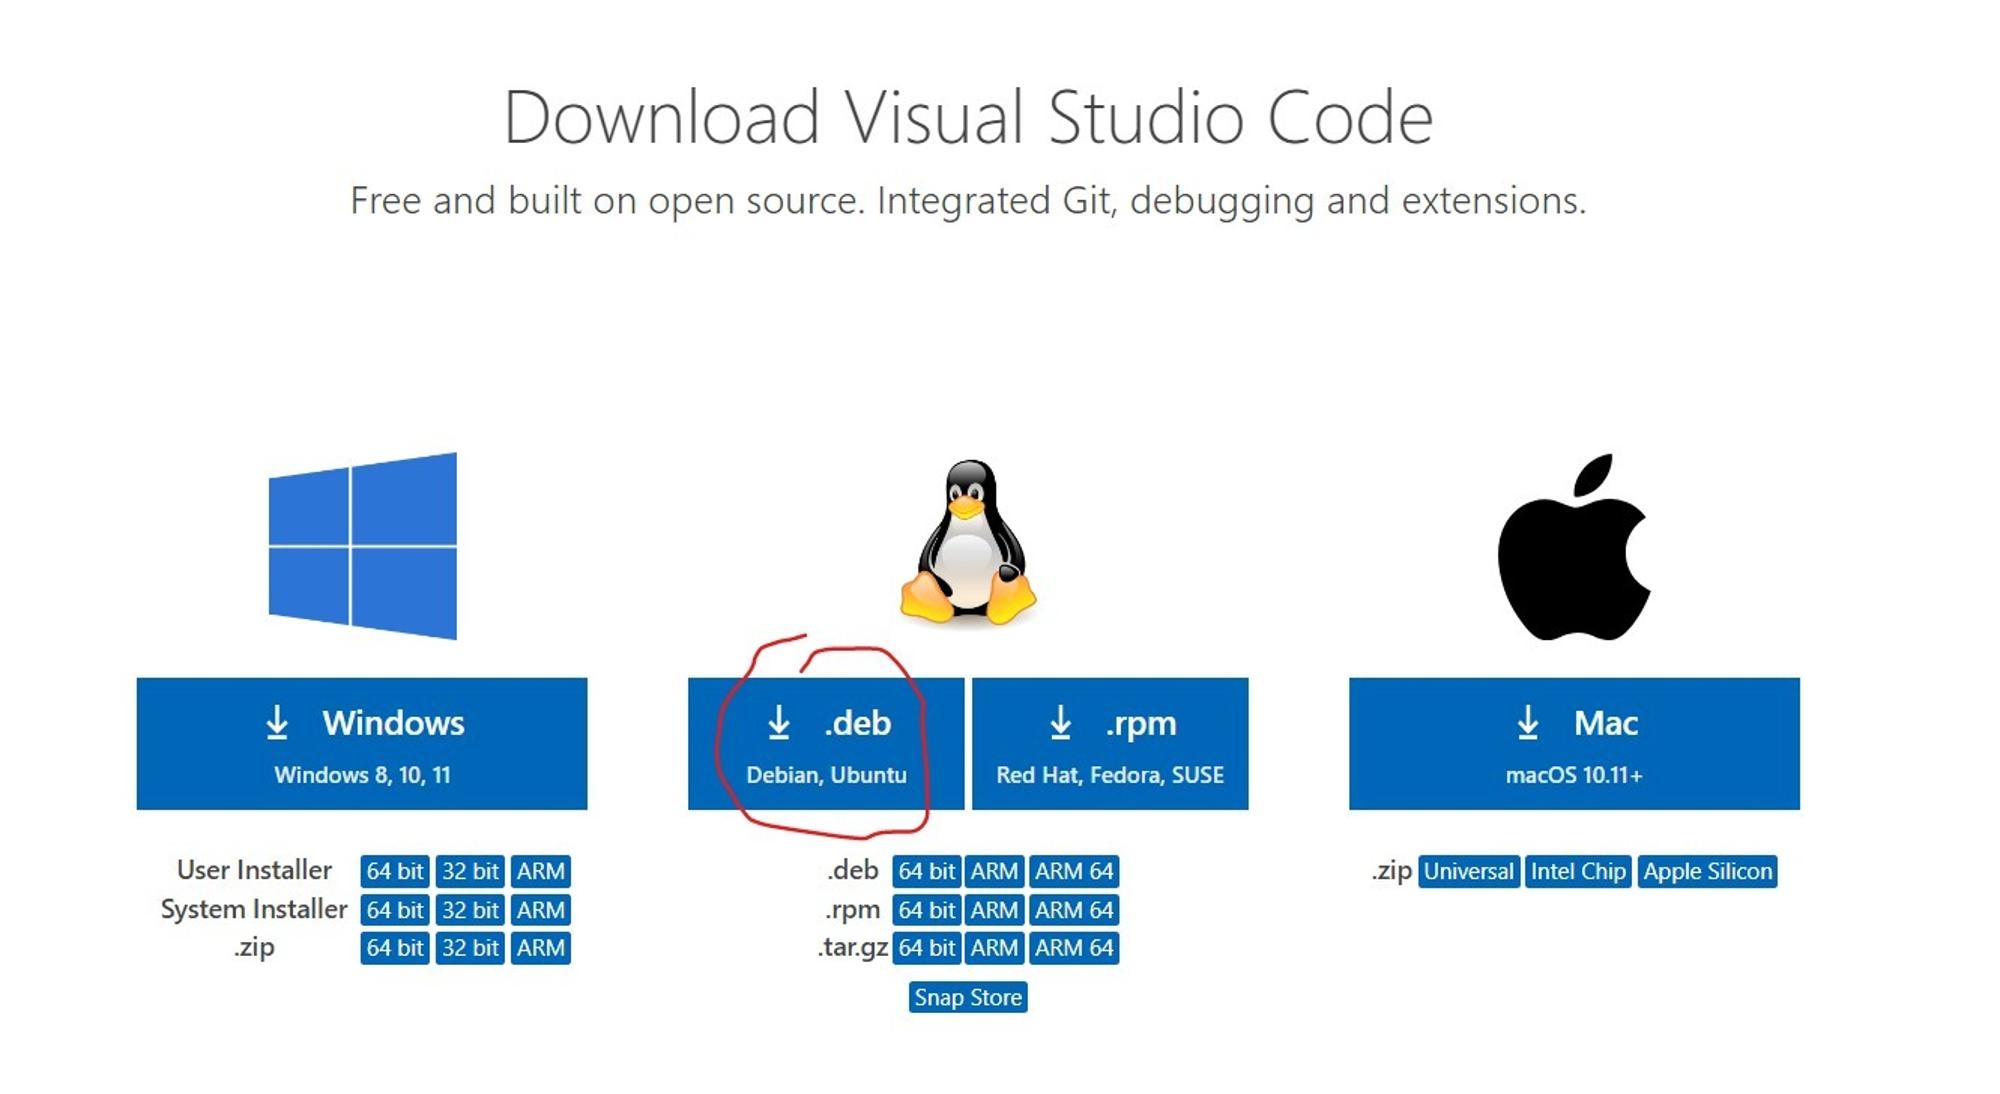Download the Windows installer via main button
This screenshot has width=2000, height=1094.
click(x=362, y=744)
